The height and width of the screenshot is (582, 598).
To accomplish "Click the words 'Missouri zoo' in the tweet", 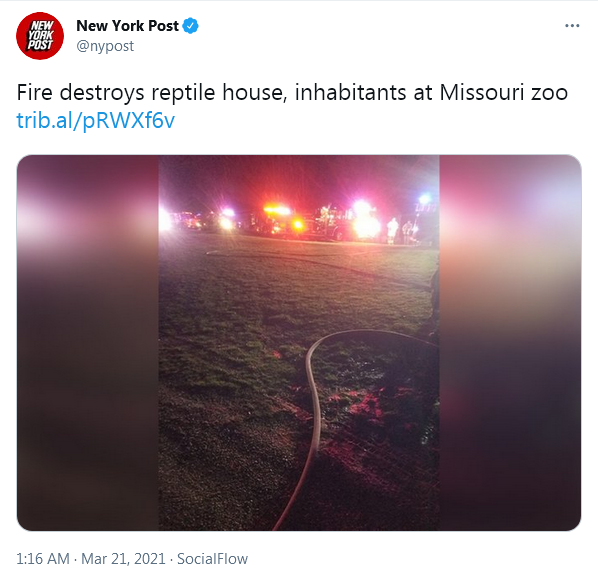I will (x=503, y=92).
